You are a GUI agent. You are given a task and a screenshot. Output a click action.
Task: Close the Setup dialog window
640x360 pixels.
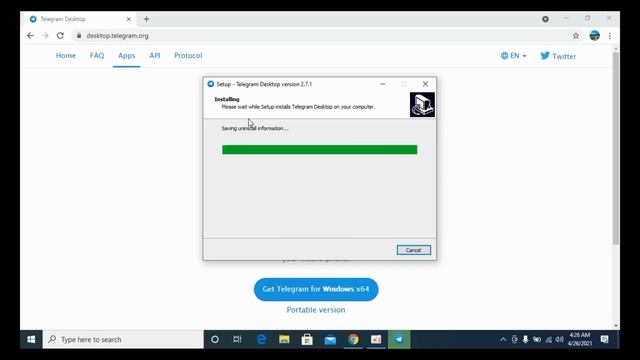pyautogui.click(x=425, y=84)
